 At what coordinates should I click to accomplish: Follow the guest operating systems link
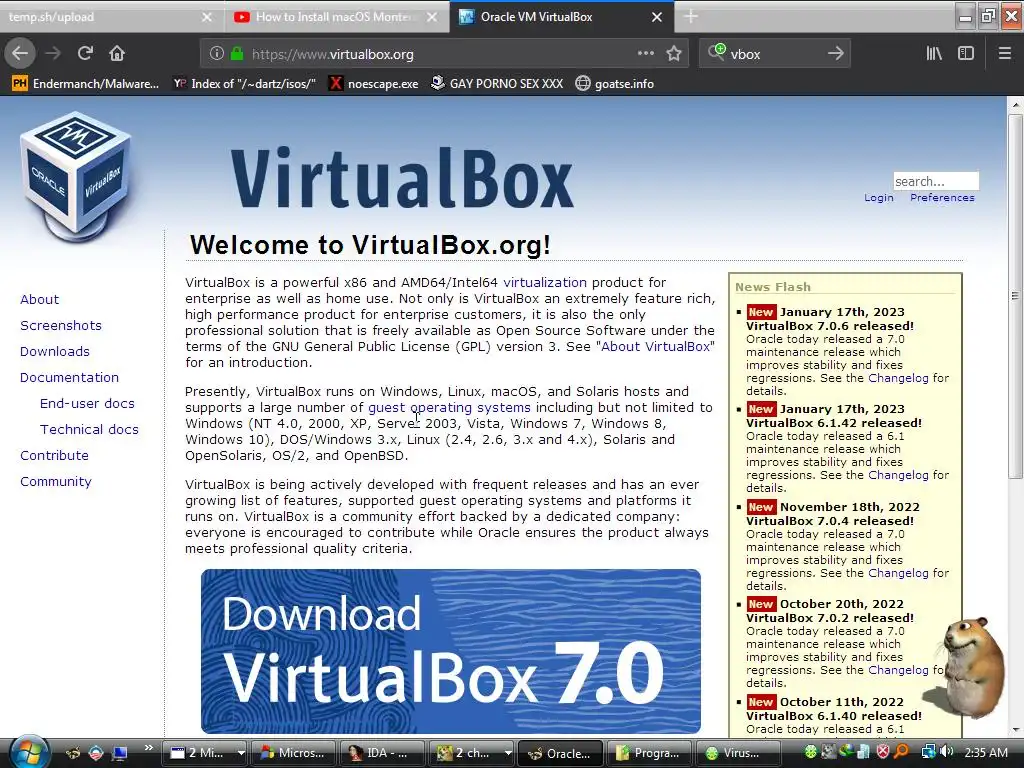point(449,408)
